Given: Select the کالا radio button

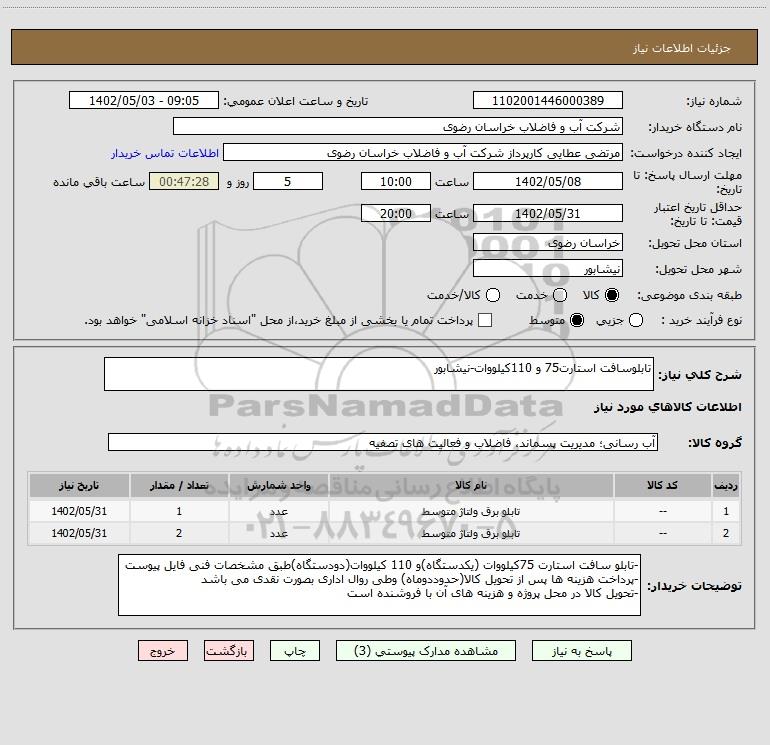Looking at the screenshot, I should click(612, 295).
